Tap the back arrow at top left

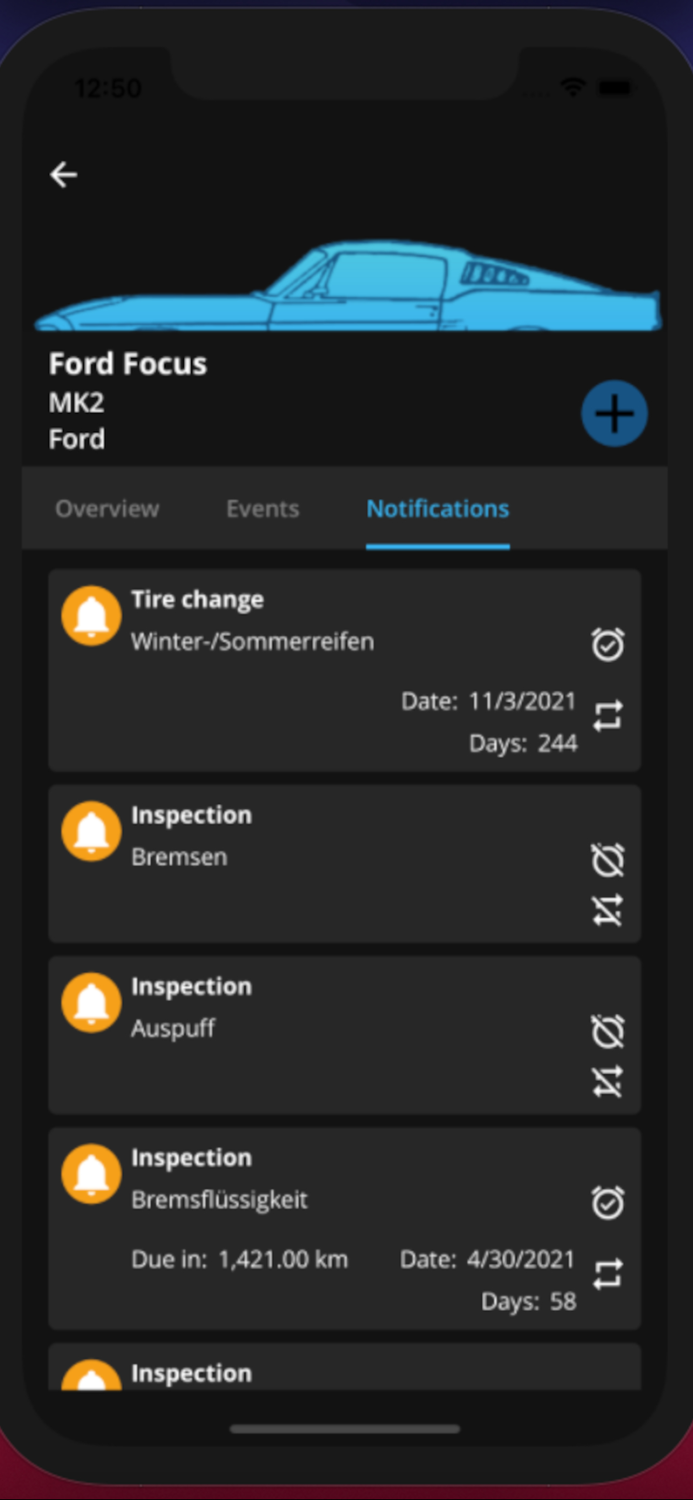tap(63, 174)
